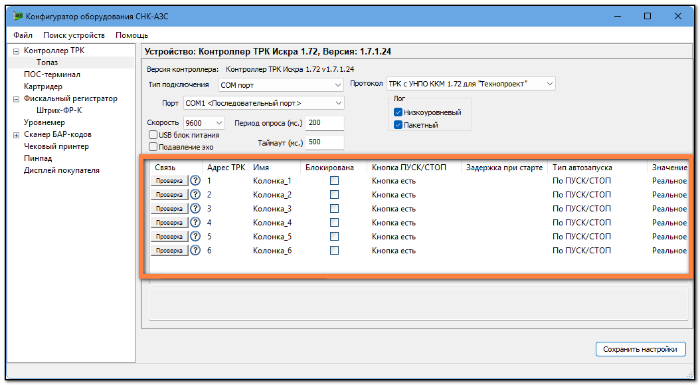
Task: Select Штрих-ФР-К in the tree
Action: [x=59, y=110]
